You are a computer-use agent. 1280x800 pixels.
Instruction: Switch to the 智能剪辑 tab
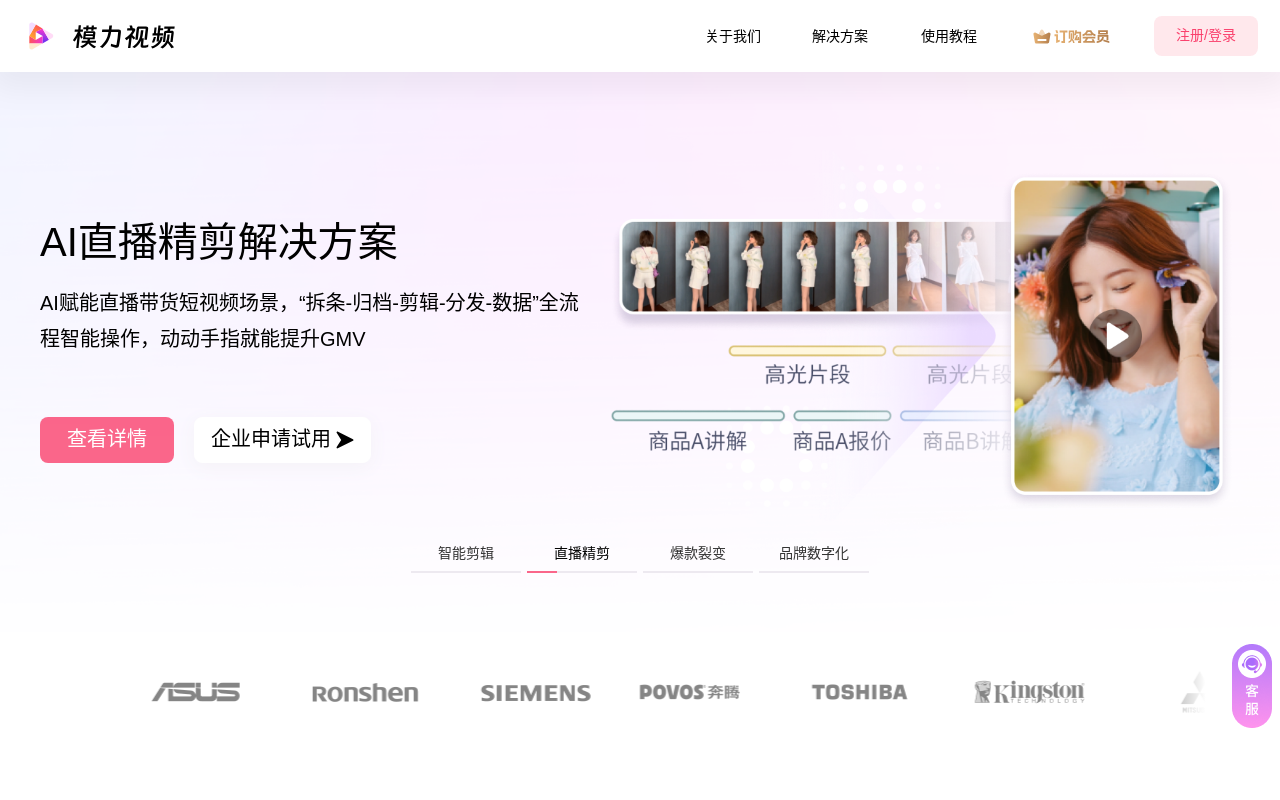coord(466,554)
